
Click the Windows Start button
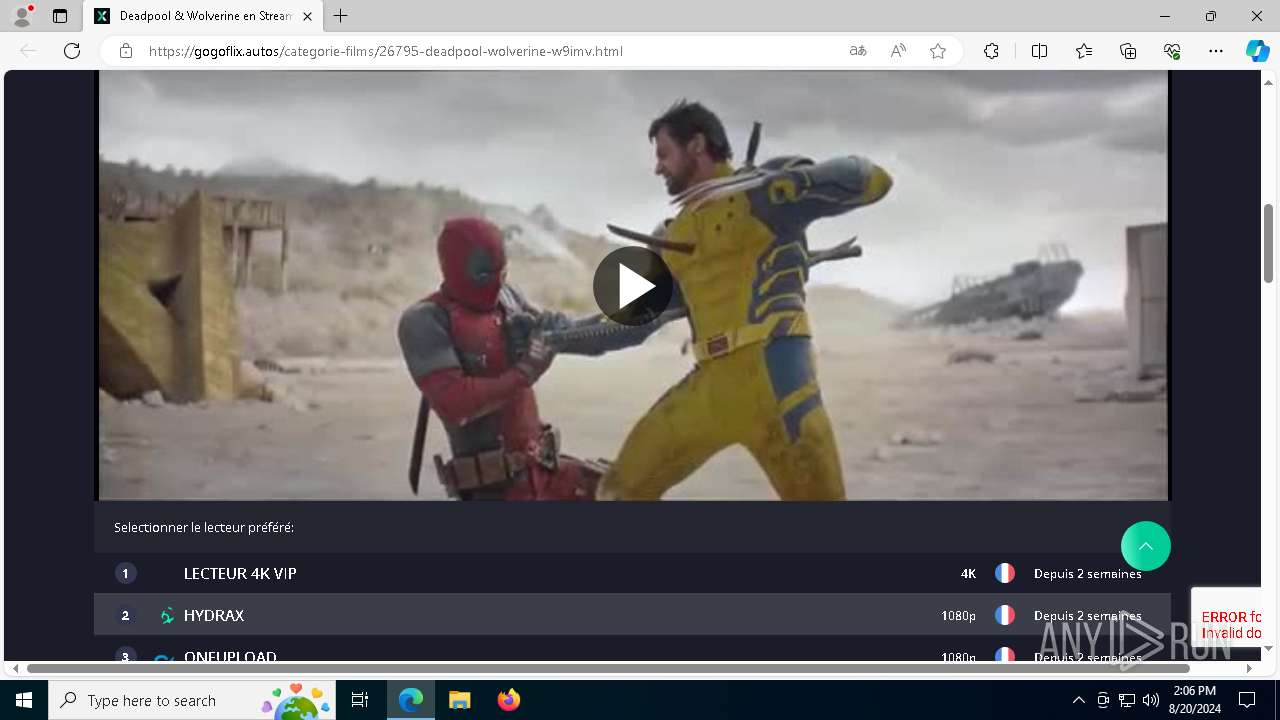(x=24, y=700)
